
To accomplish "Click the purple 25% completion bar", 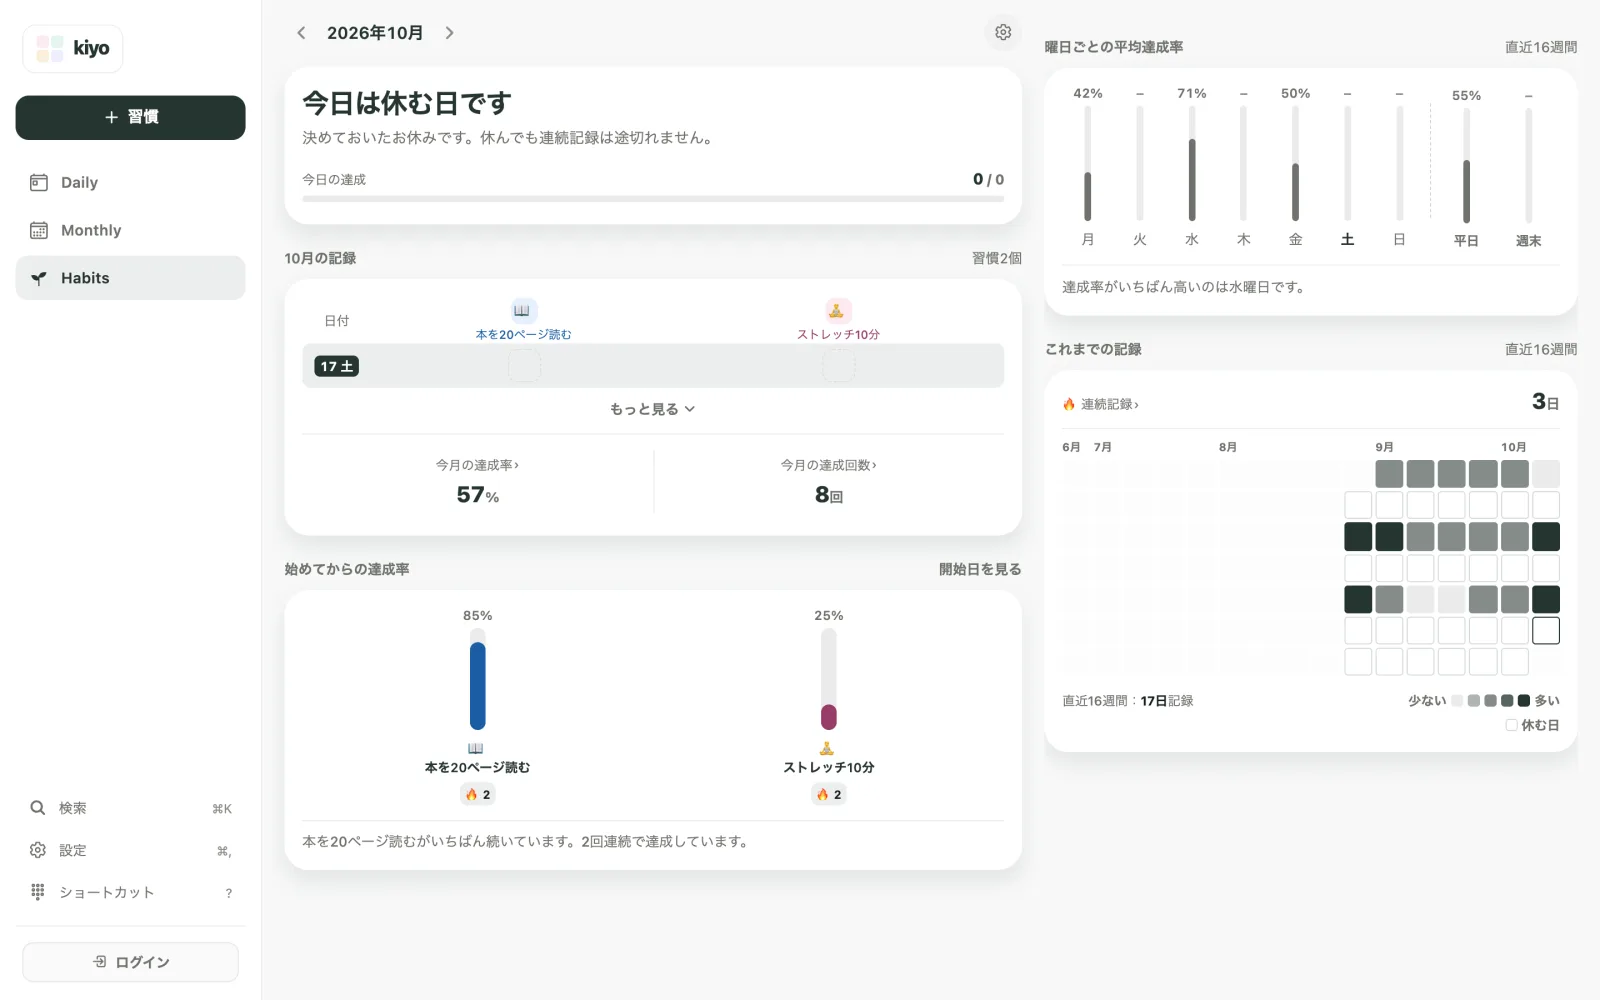I will click(x=829, y=717).
